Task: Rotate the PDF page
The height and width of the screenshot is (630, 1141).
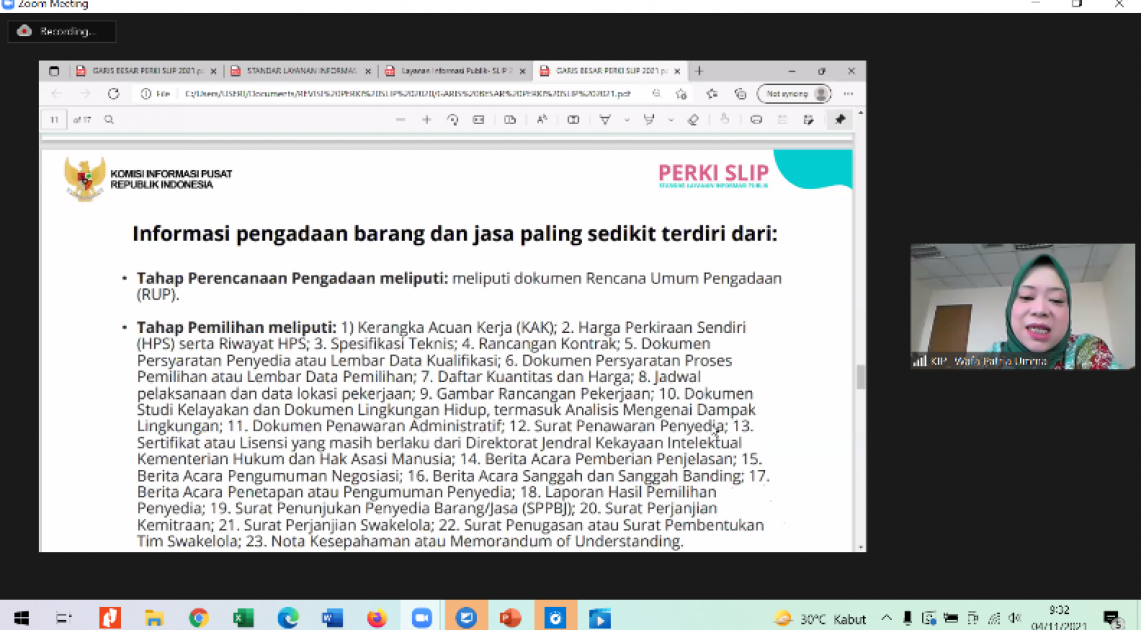Action: click(x=452, y=120)
